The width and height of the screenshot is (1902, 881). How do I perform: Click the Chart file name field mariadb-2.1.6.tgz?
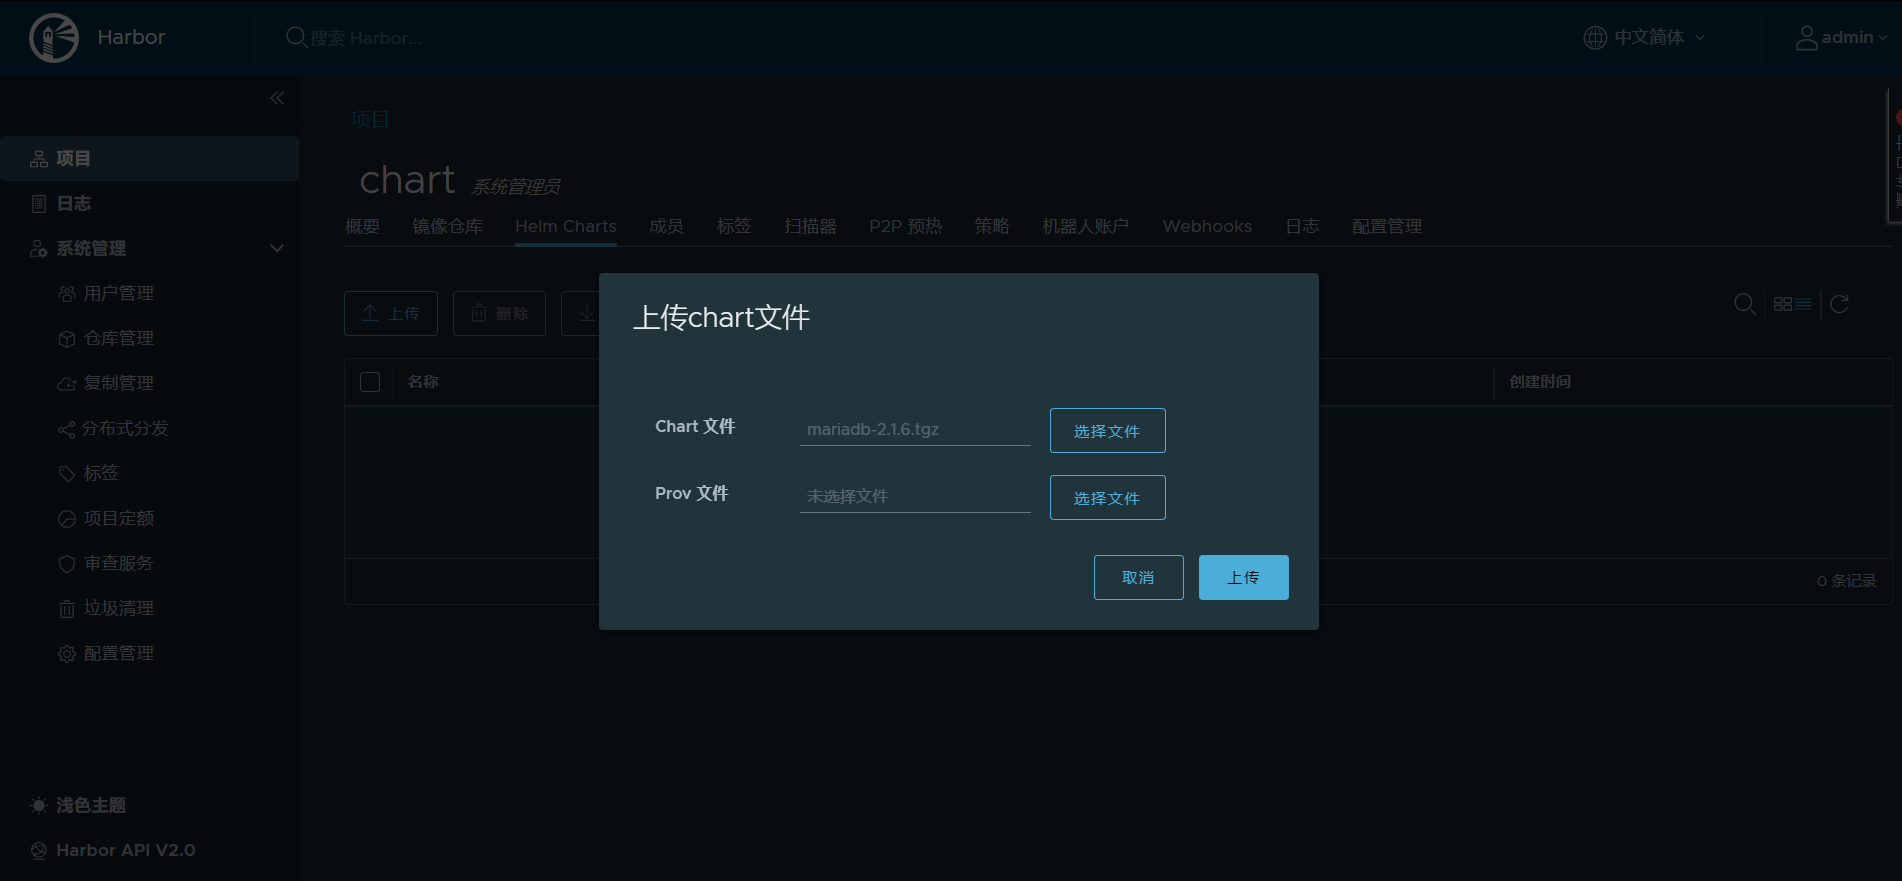click(915, 429)
